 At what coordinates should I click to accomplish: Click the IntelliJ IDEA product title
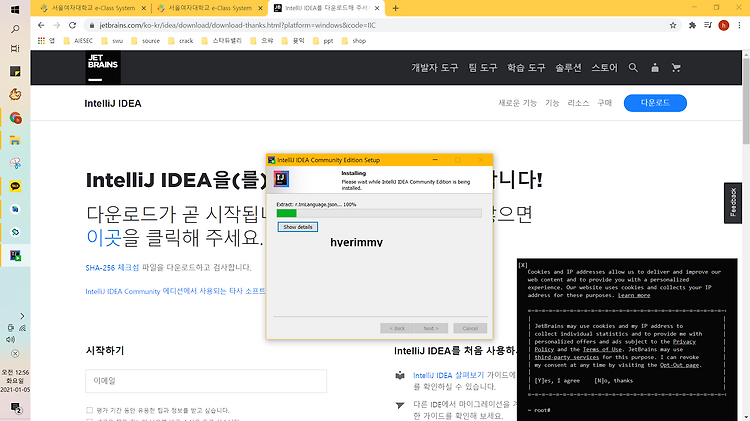click(x=113, y=103)
